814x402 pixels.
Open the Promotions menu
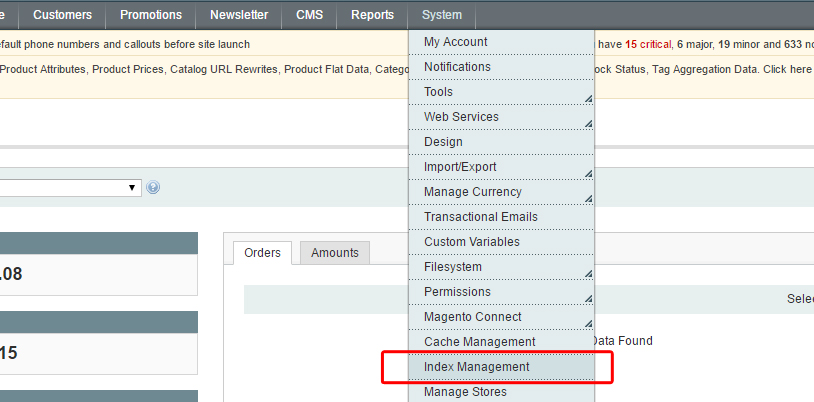point(151,15)
